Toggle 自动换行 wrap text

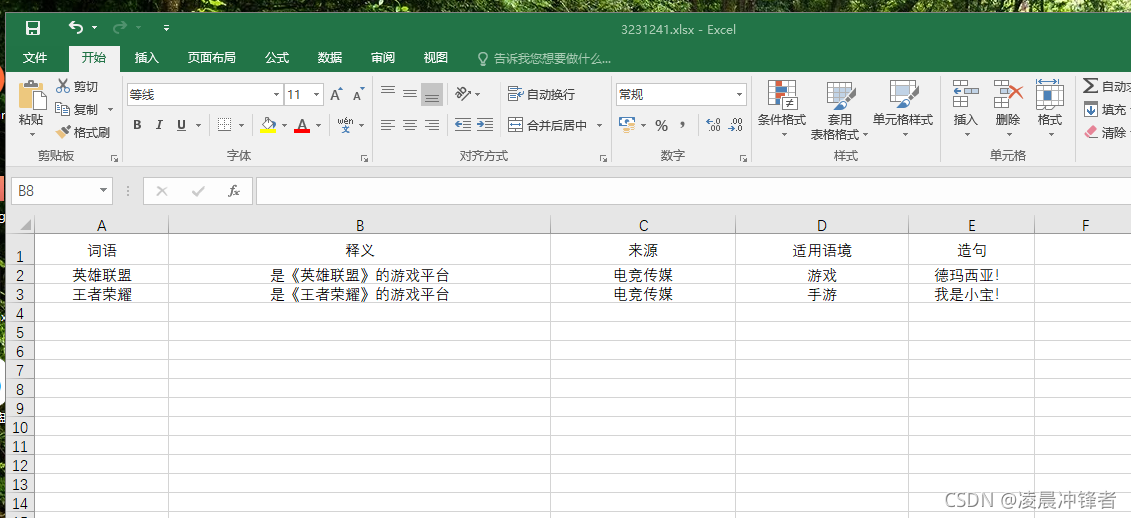click(x=541, y=95)
